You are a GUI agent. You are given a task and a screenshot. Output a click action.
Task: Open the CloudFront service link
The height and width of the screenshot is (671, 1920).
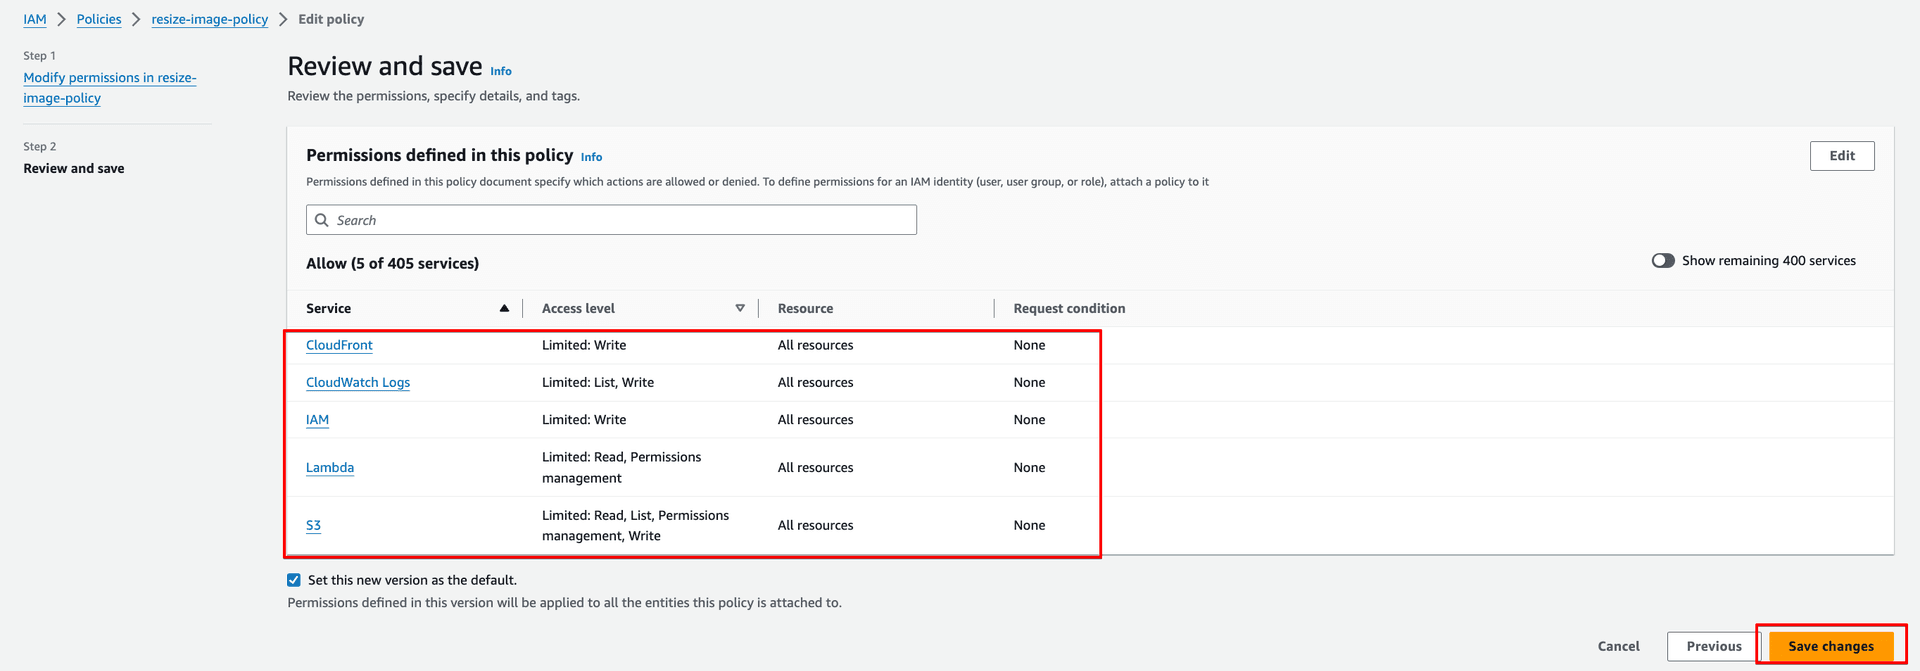[339, 345]
